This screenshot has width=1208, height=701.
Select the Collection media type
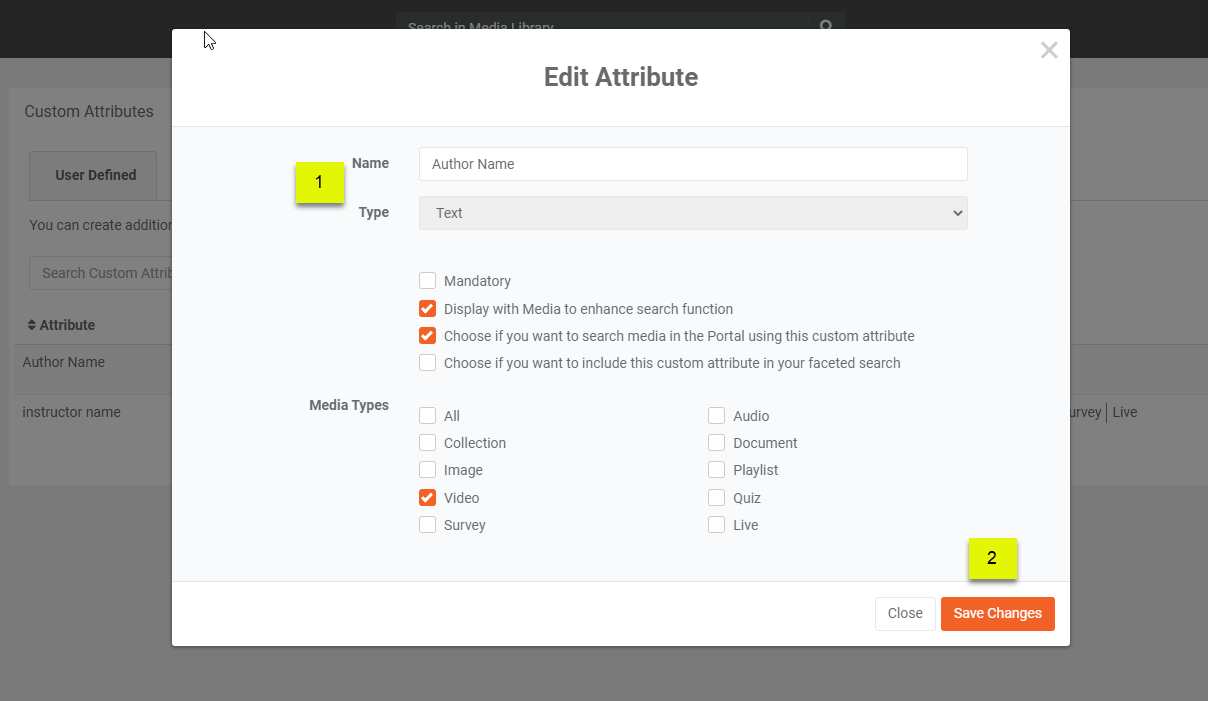coord(428,443)
